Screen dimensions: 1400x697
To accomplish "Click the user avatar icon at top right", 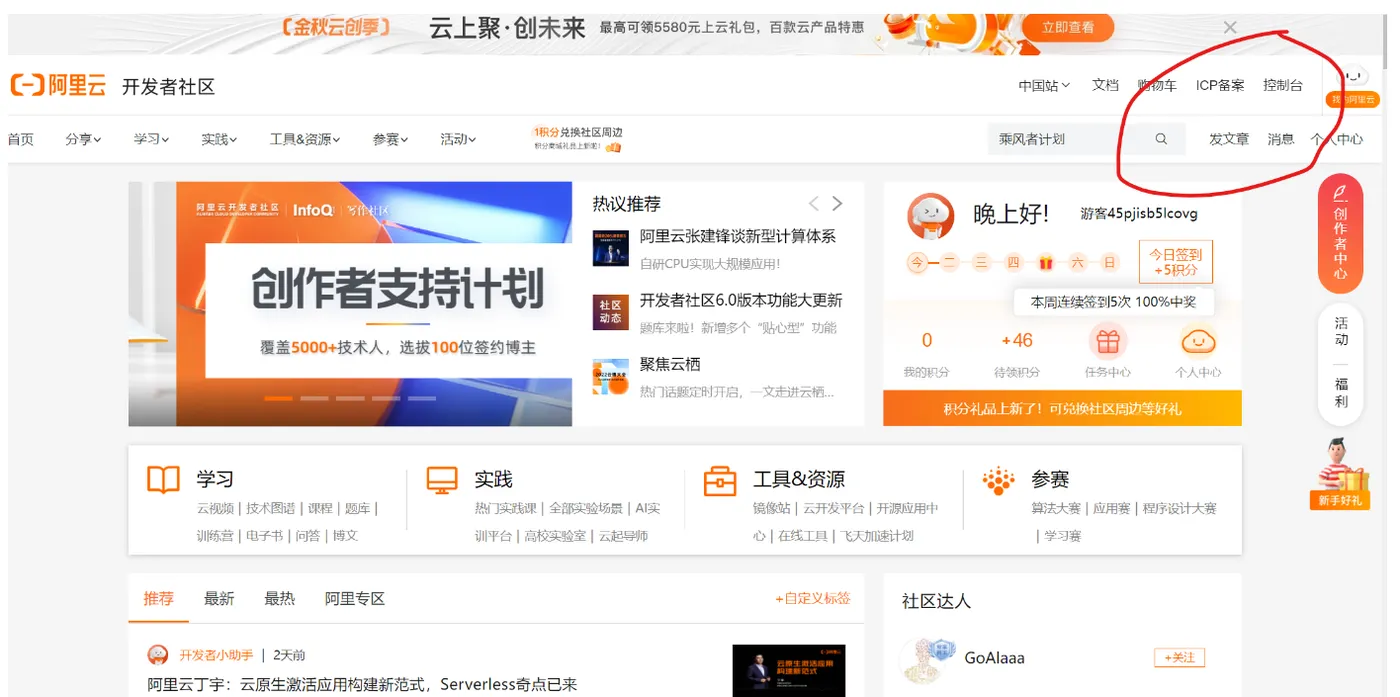I will click(x=1353, y=77).
